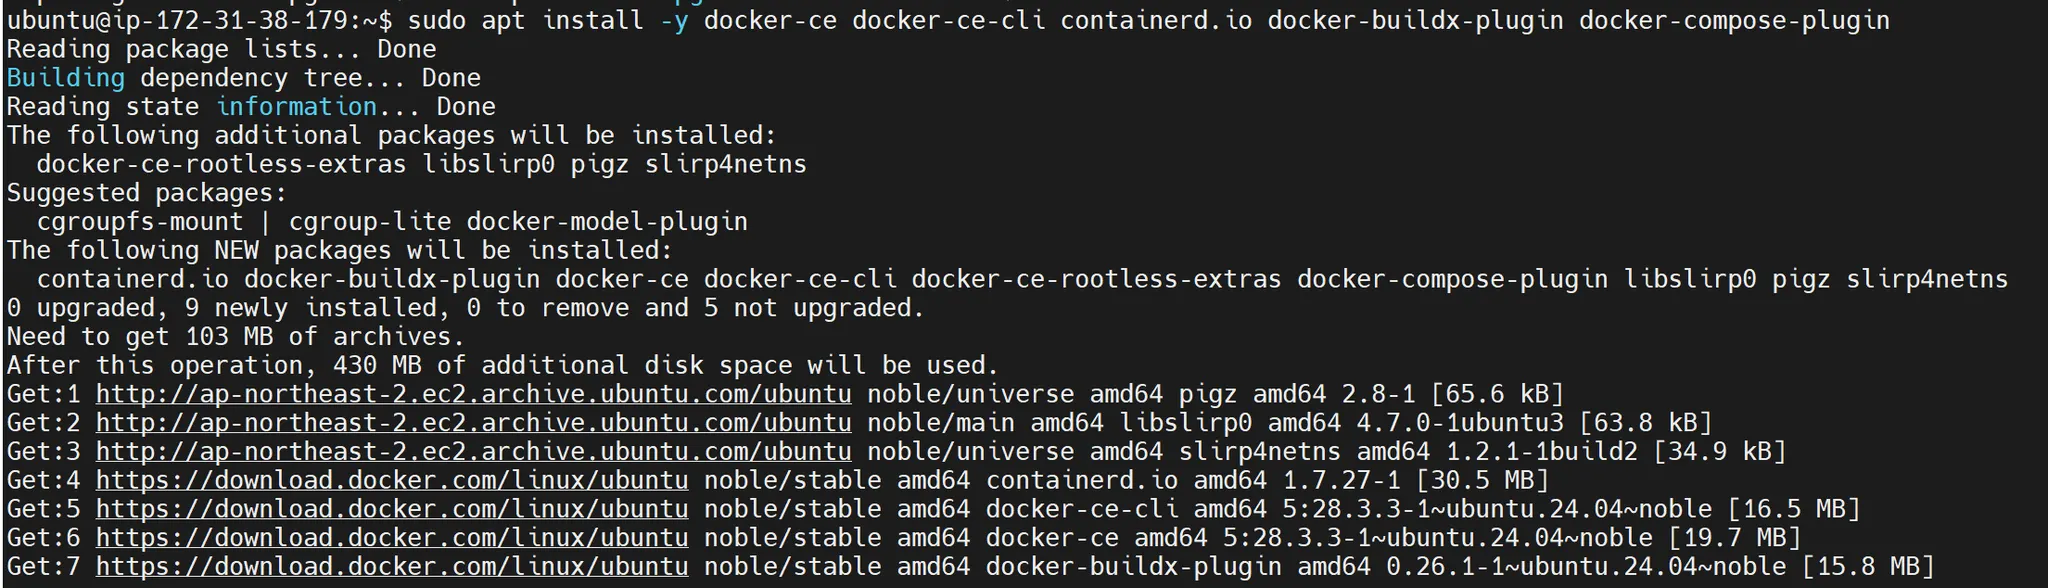
Task: Open the archive.ubuntu.com link on the Get:1 line
Action: [x=473, y=394]
